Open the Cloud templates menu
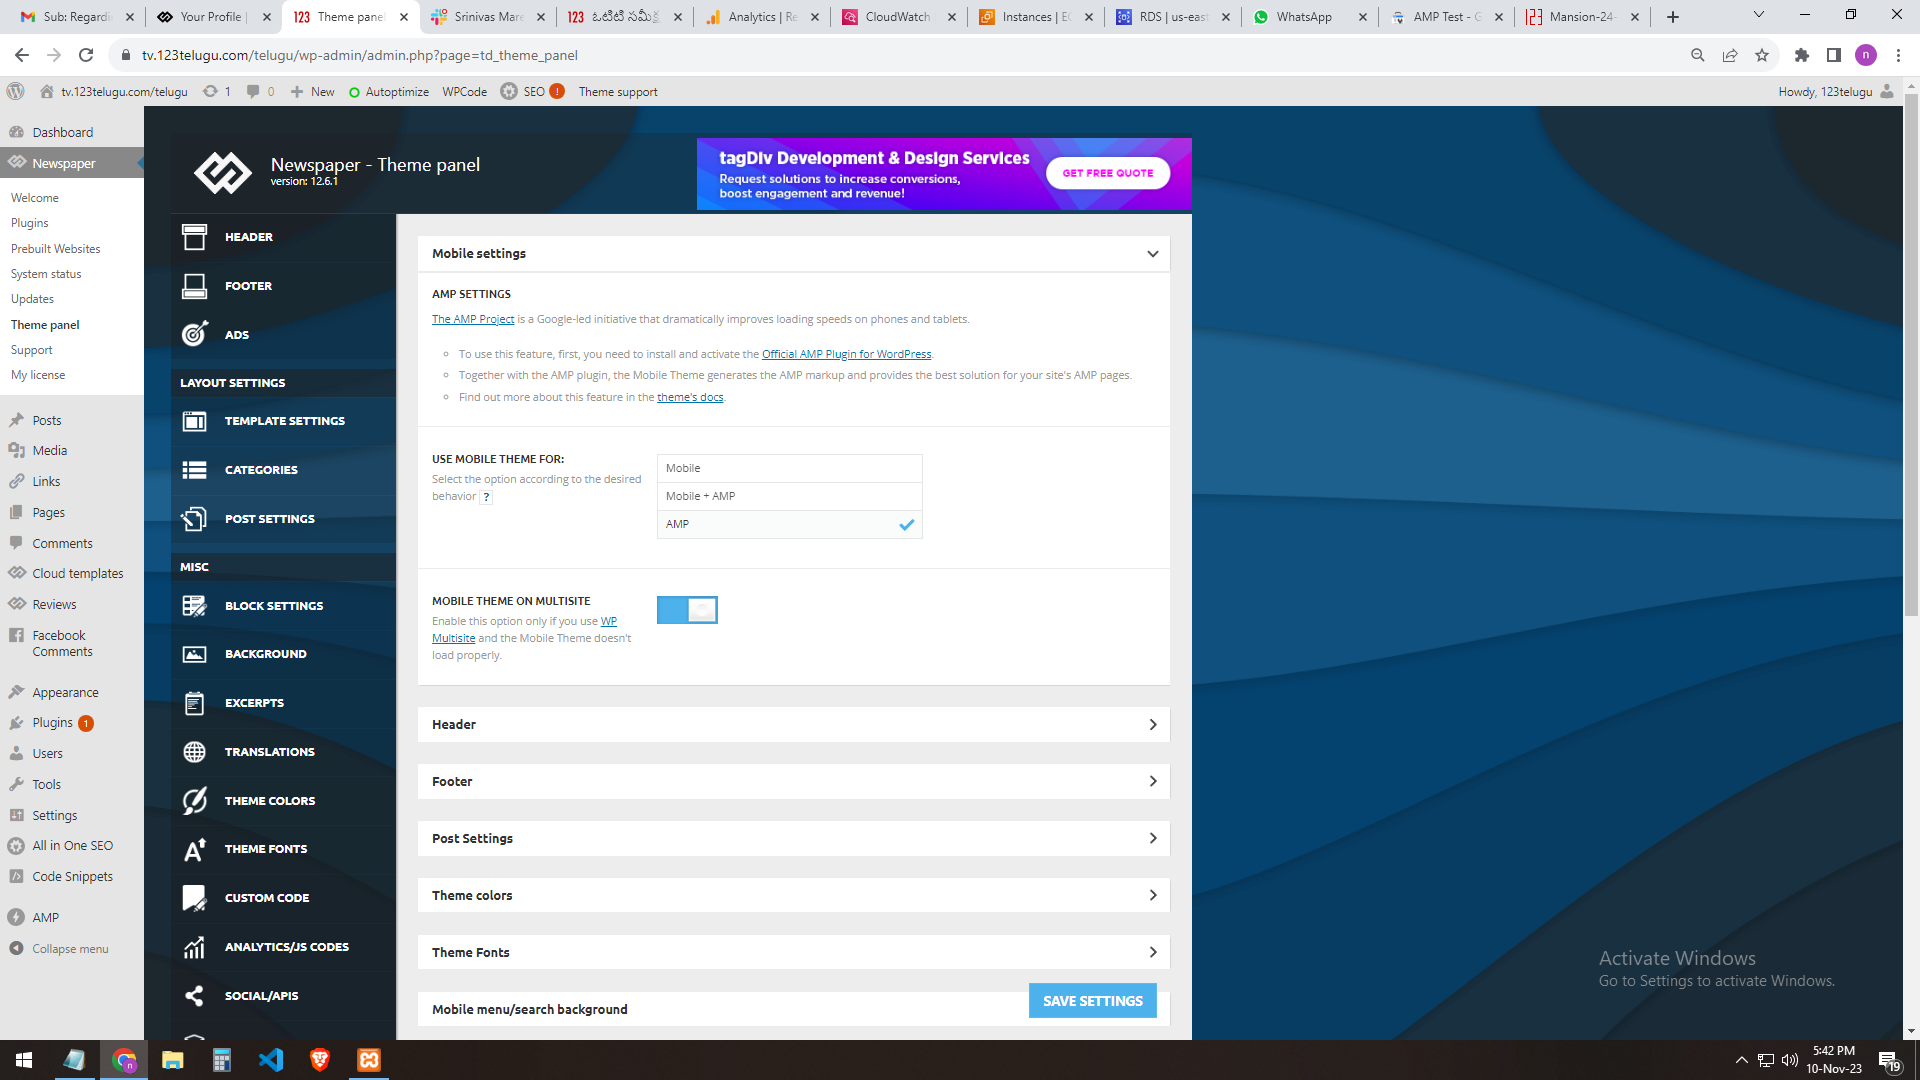The height and width of the screenshot is (1080, 1920). 77,574
